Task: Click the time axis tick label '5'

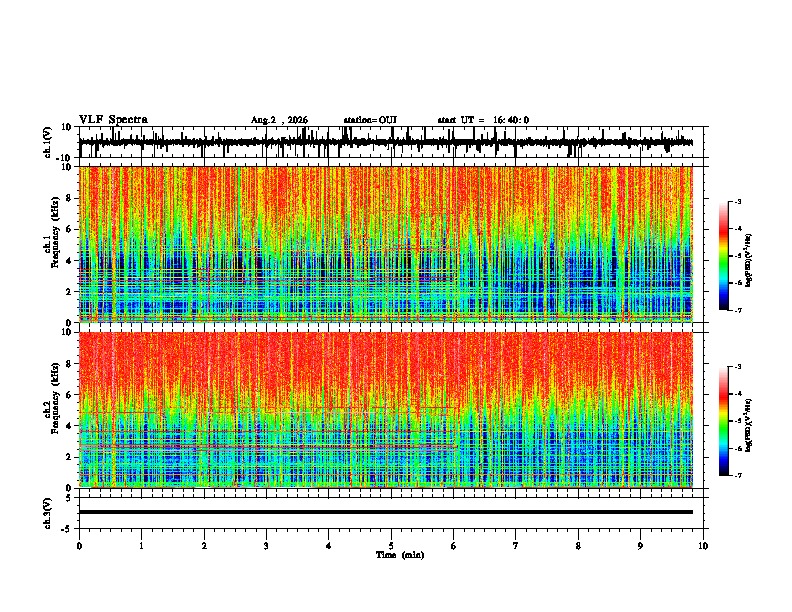Action: [391, 546]
